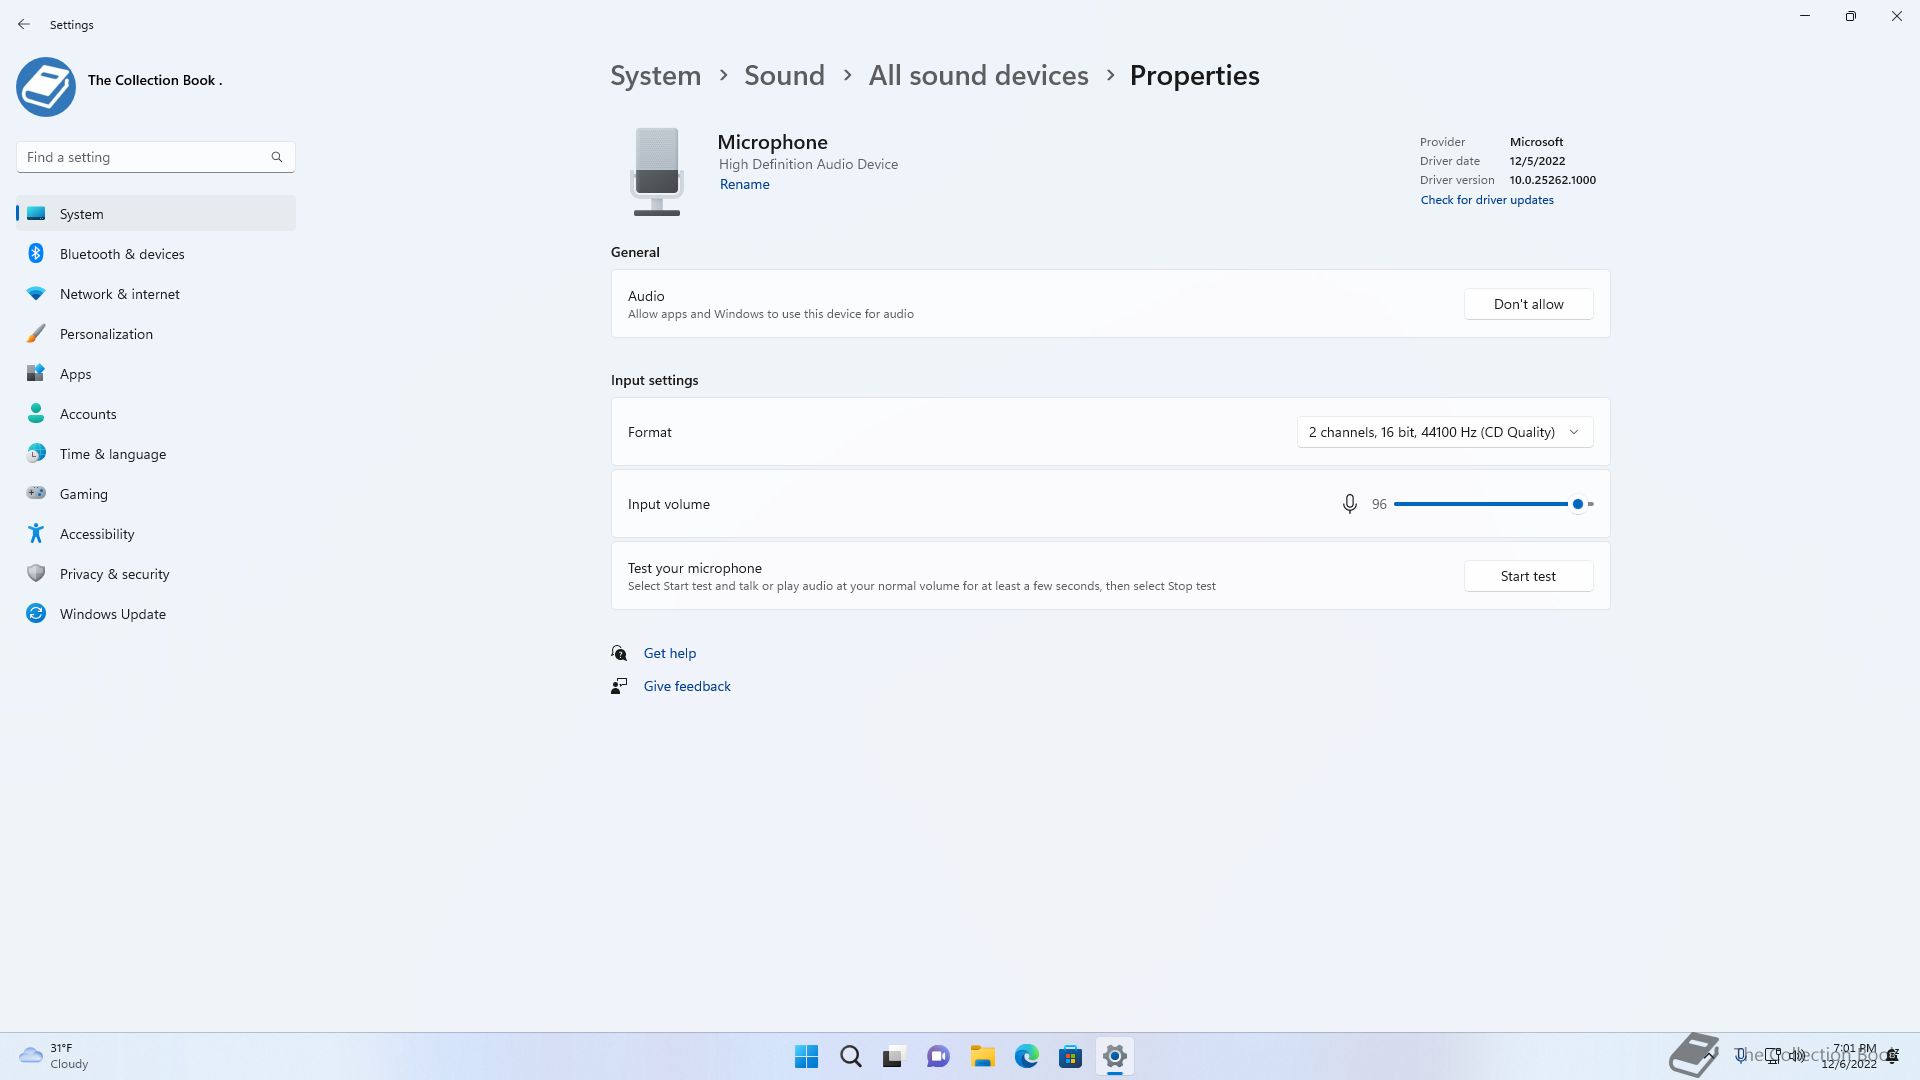Launch File Explorer from taskbar
The image size is (1920, 1080).
point(982,1056)
